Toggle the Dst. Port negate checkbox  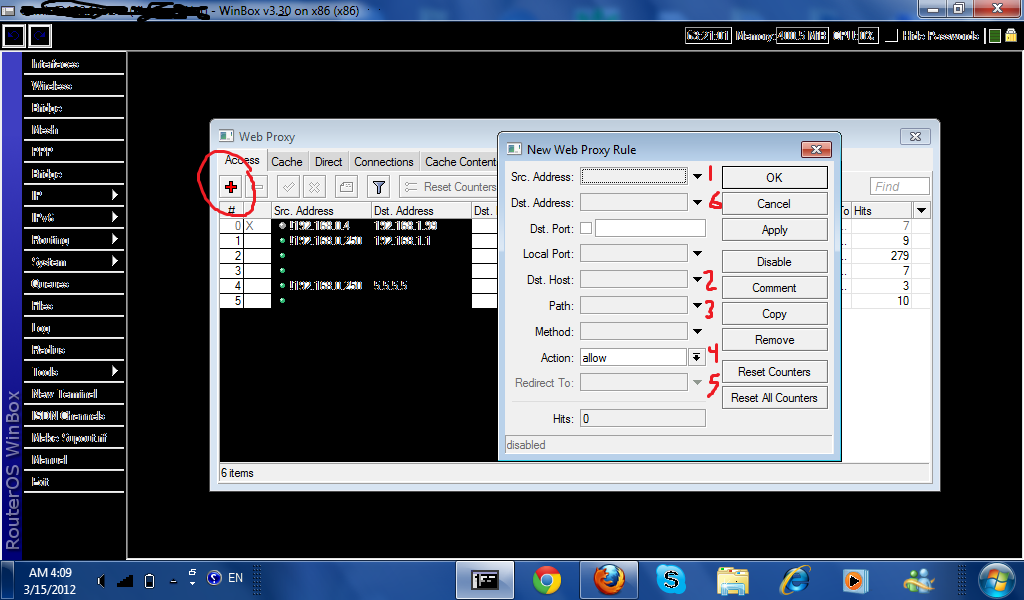(586, 228)
